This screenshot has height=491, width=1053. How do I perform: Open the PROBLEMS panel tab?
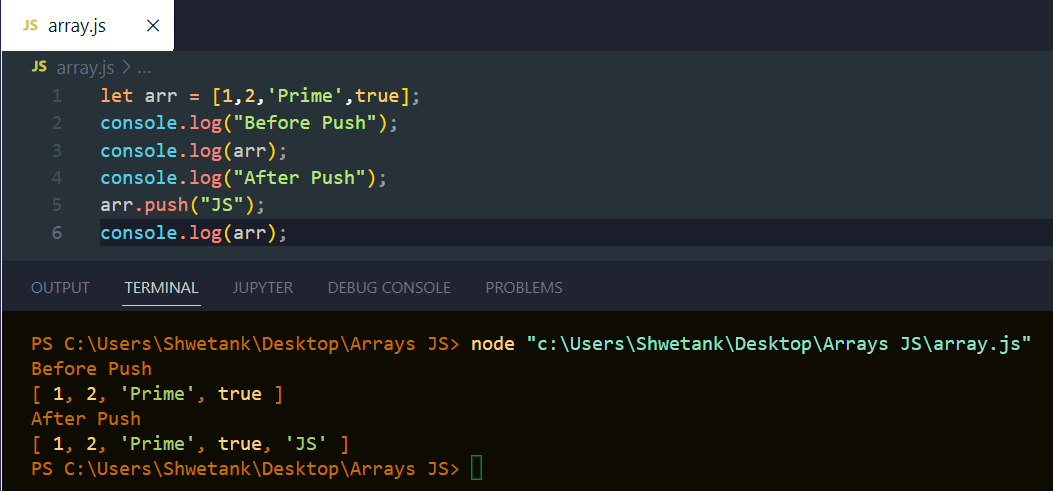tap(524, 287)
